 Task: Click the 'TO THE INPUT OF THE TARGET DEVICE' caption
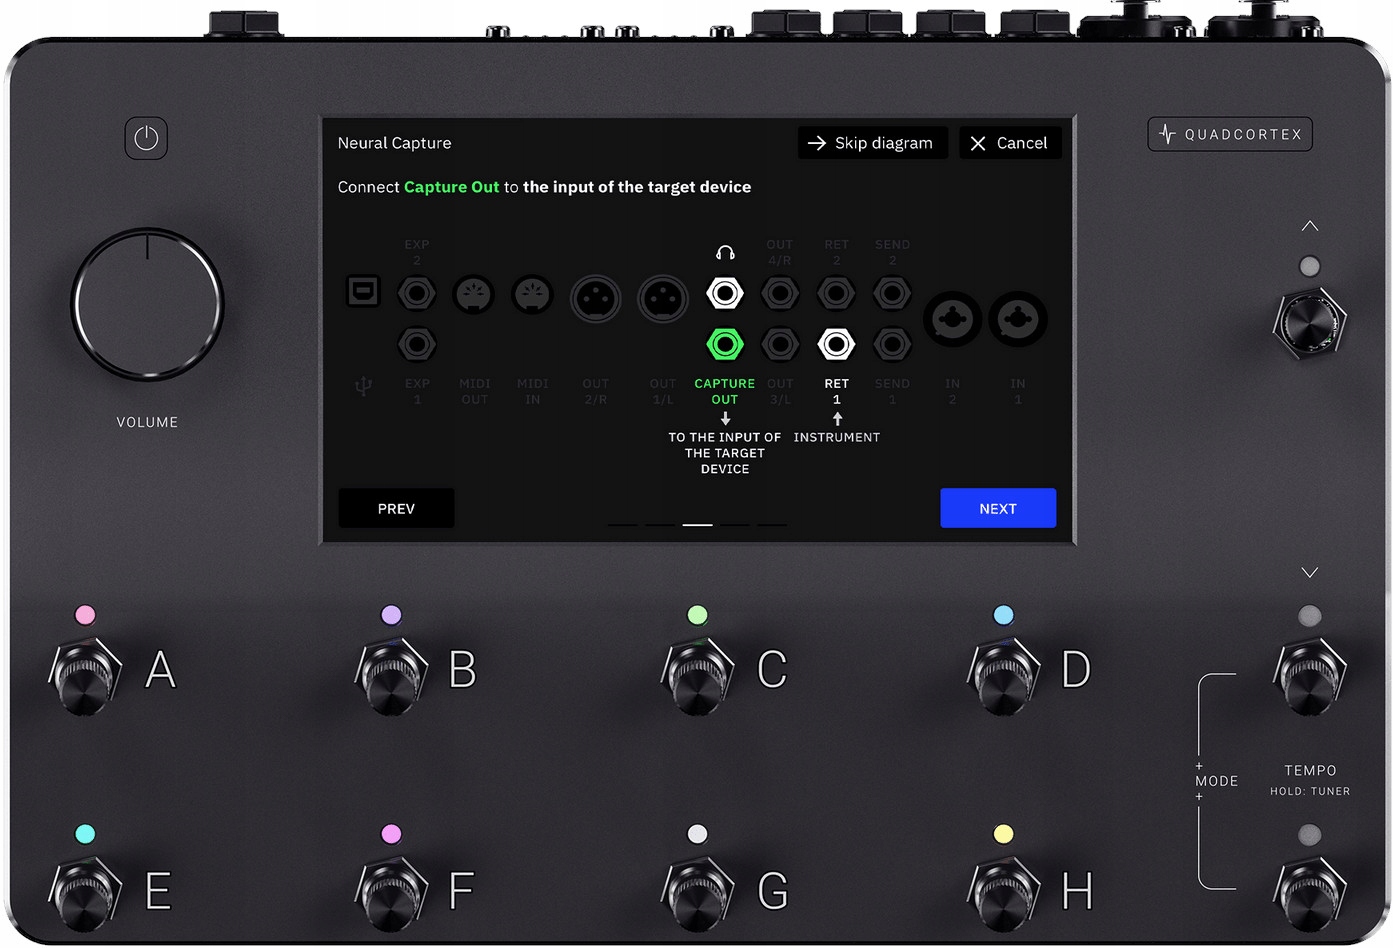(x=725, y=453)
